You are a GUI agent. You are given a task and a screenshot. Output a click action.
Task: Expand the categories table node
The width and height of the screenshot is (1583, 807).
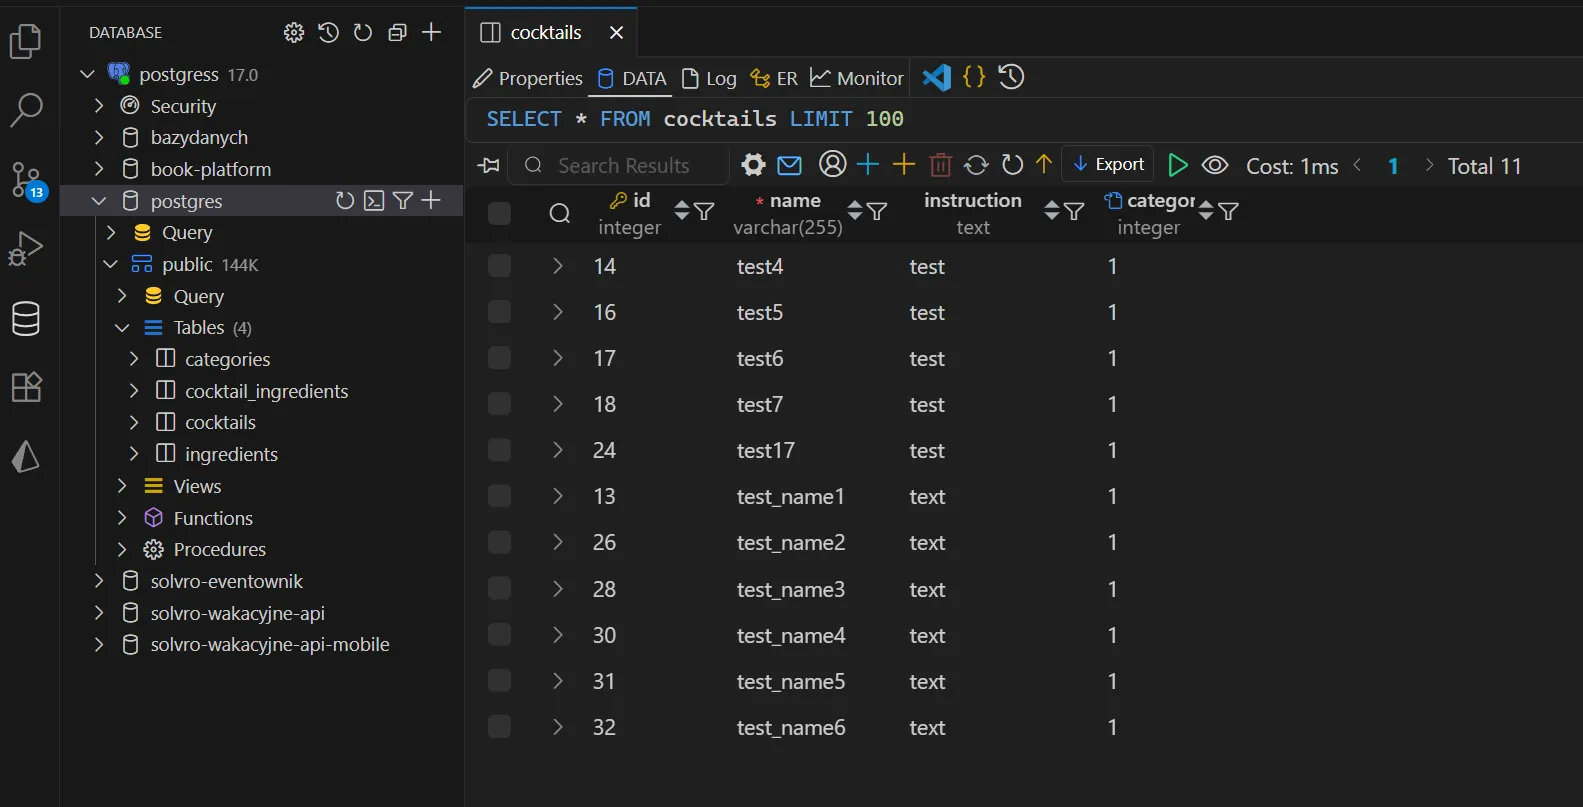[x=134, y=359]
